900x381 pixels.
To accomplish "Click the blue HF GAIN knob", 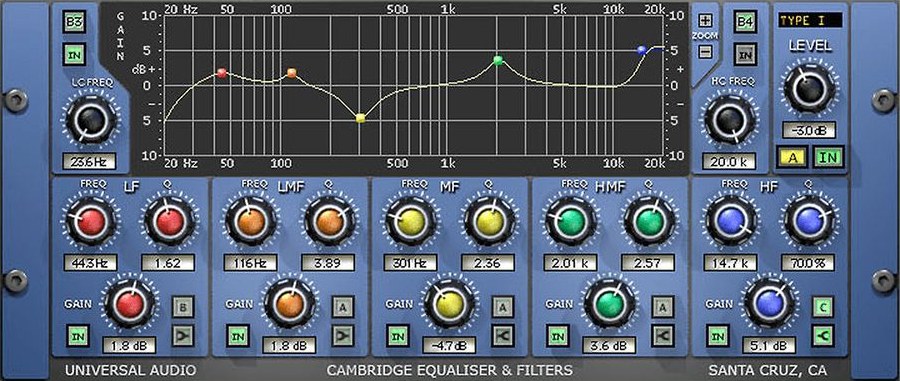I will click(x=770, y=304).
